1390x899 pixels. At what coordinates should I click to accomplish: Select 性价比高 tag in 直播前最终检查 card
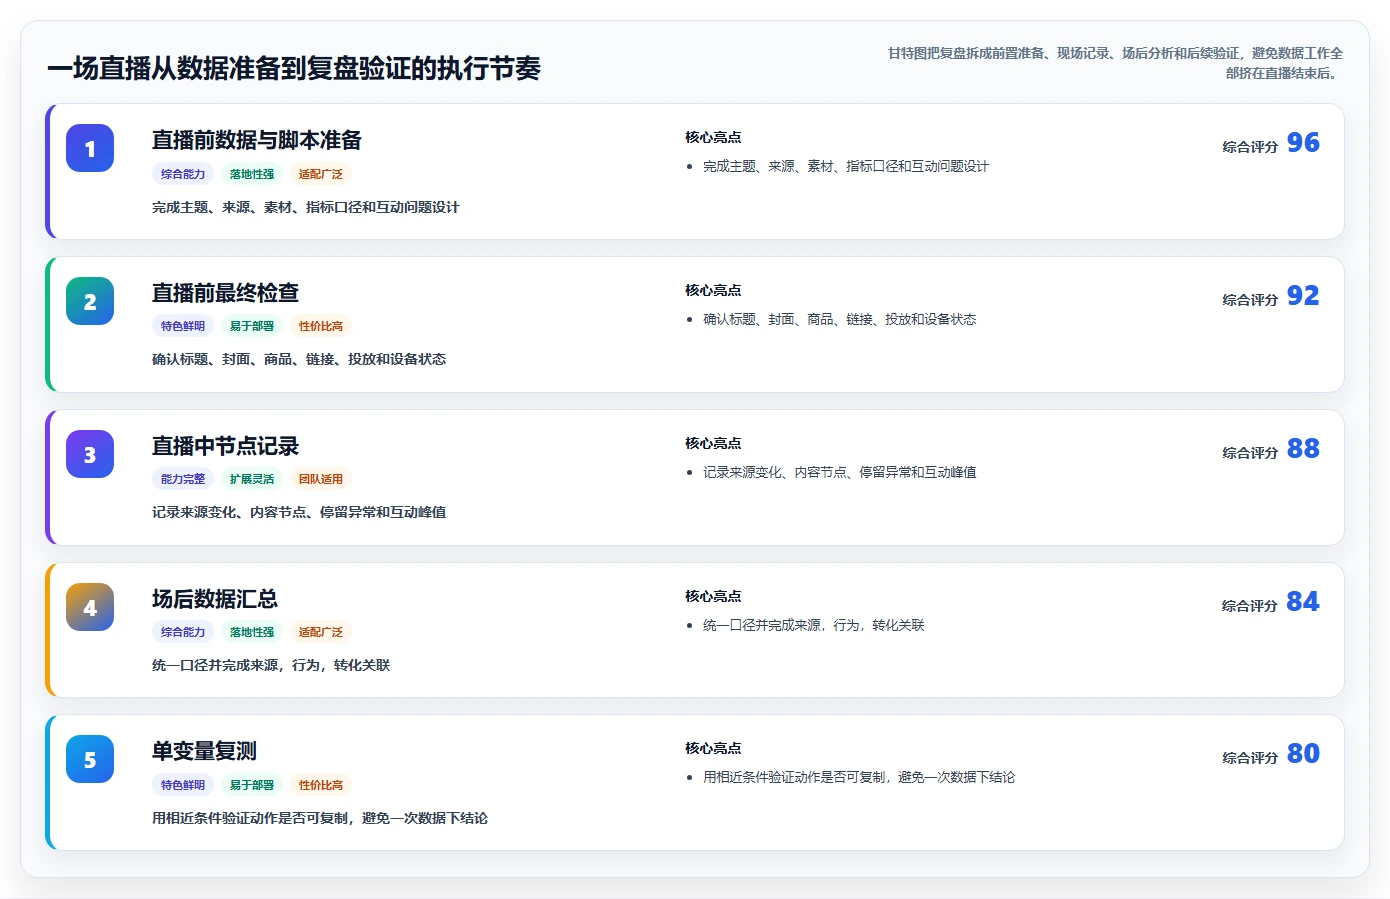321,326
